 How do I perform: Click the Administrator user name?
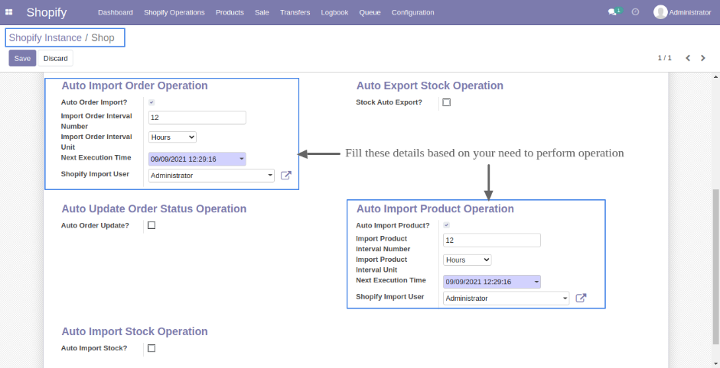click(690, 12)
